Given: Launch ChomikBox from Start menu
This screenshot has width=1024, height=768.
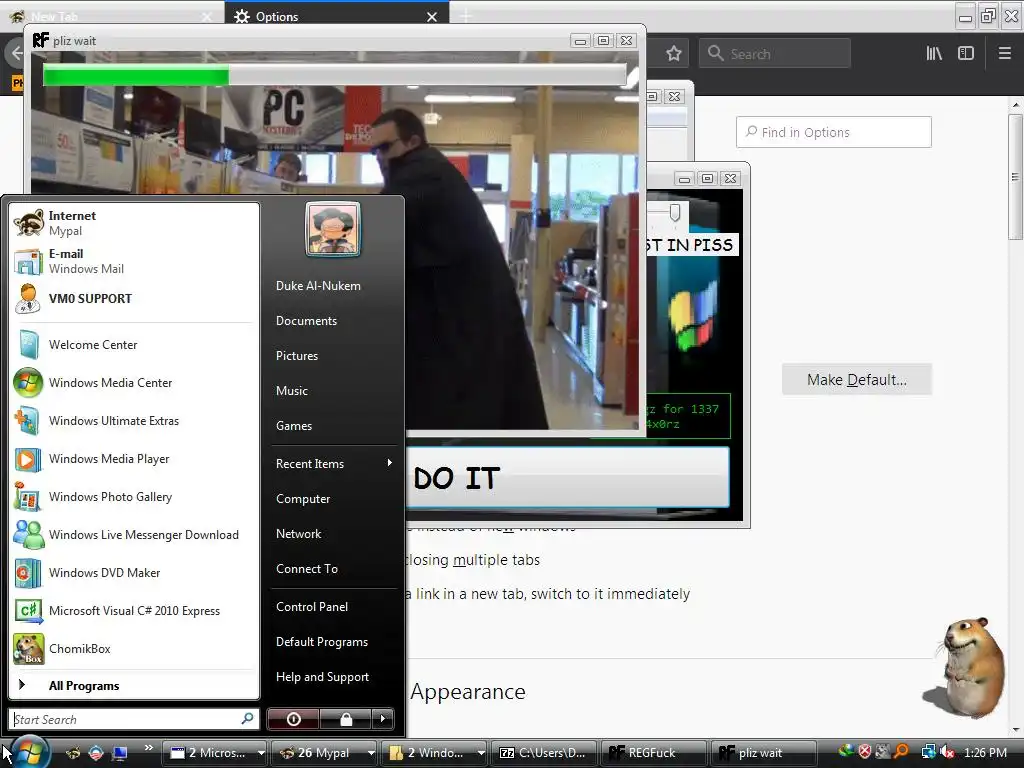Looking at the screenshot, I should click(134, 648).
